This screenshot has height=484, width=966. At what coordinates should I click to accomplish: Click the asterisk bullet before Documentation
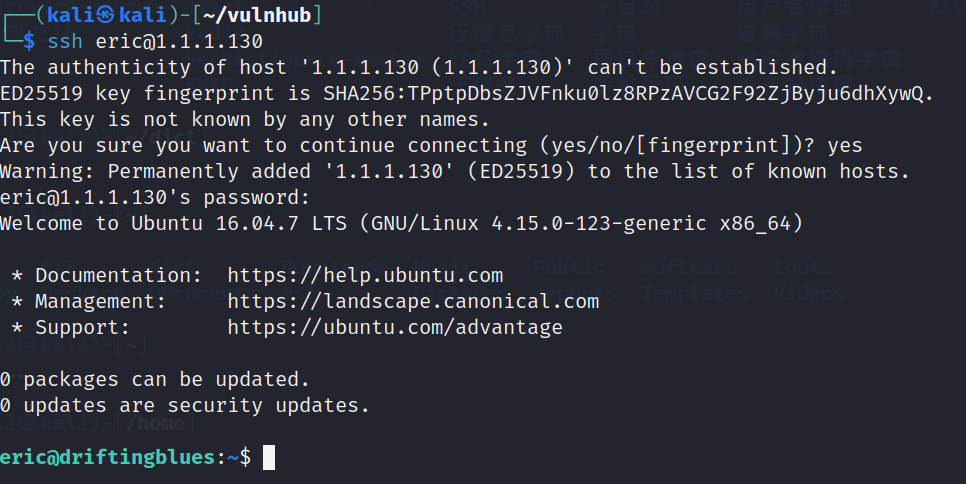(x=17, y=275)
